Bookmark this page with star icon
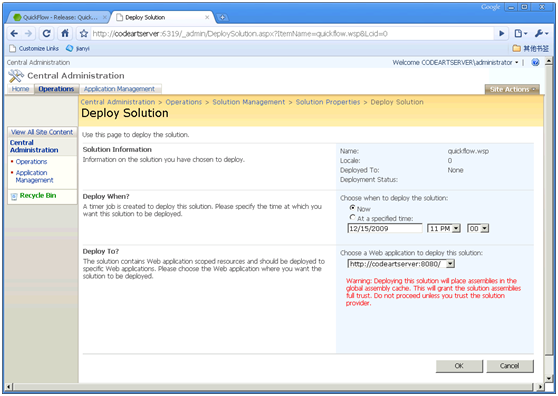This screenshot has height=396, width=558. tap(84, 33)
